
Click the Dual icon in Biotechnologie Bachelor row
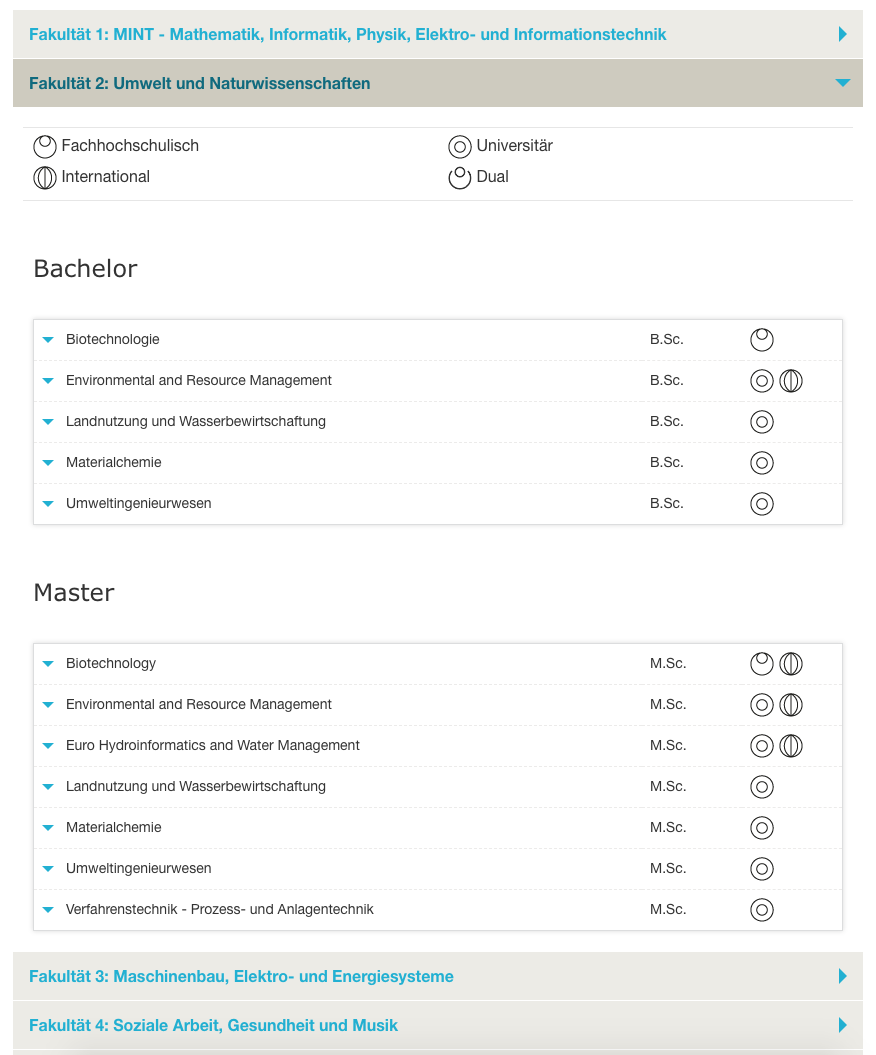pos(762,340)
